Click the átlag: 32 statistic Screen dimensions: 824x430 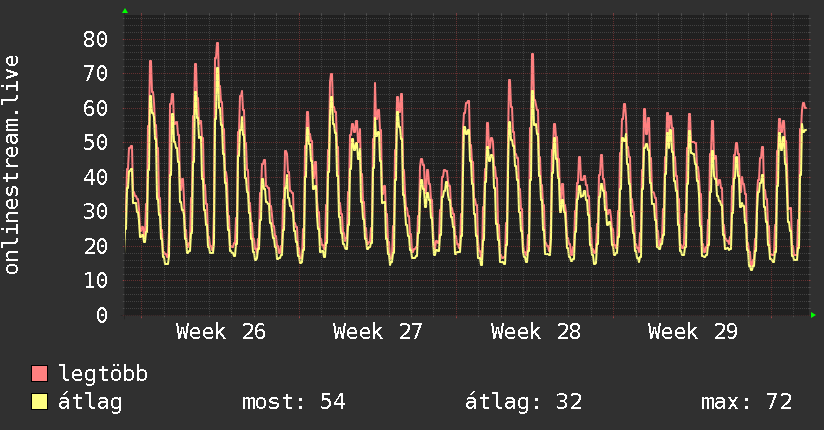[523, 402]
